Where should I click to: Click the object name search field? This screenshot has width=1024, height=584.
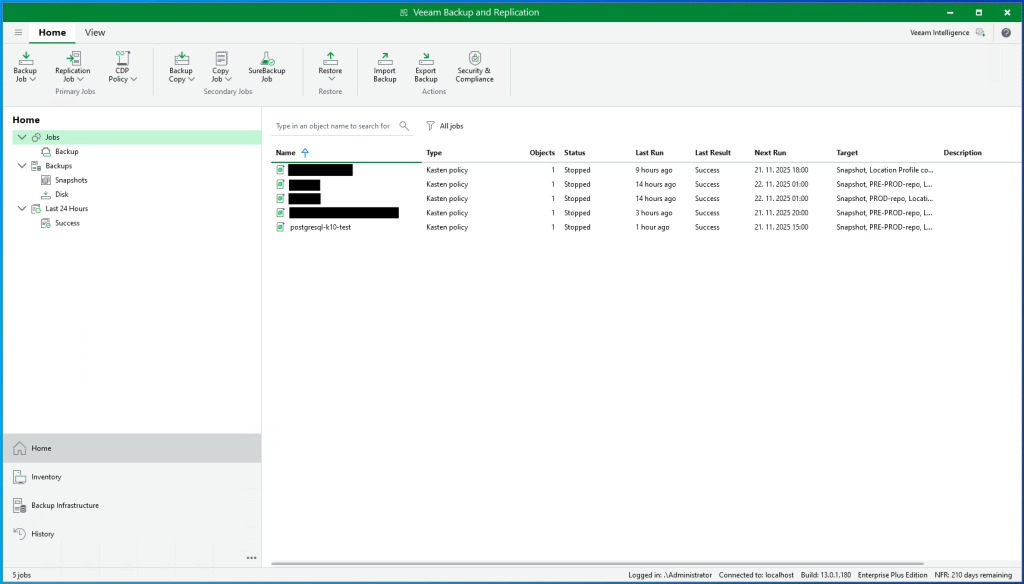pos(334,126)
